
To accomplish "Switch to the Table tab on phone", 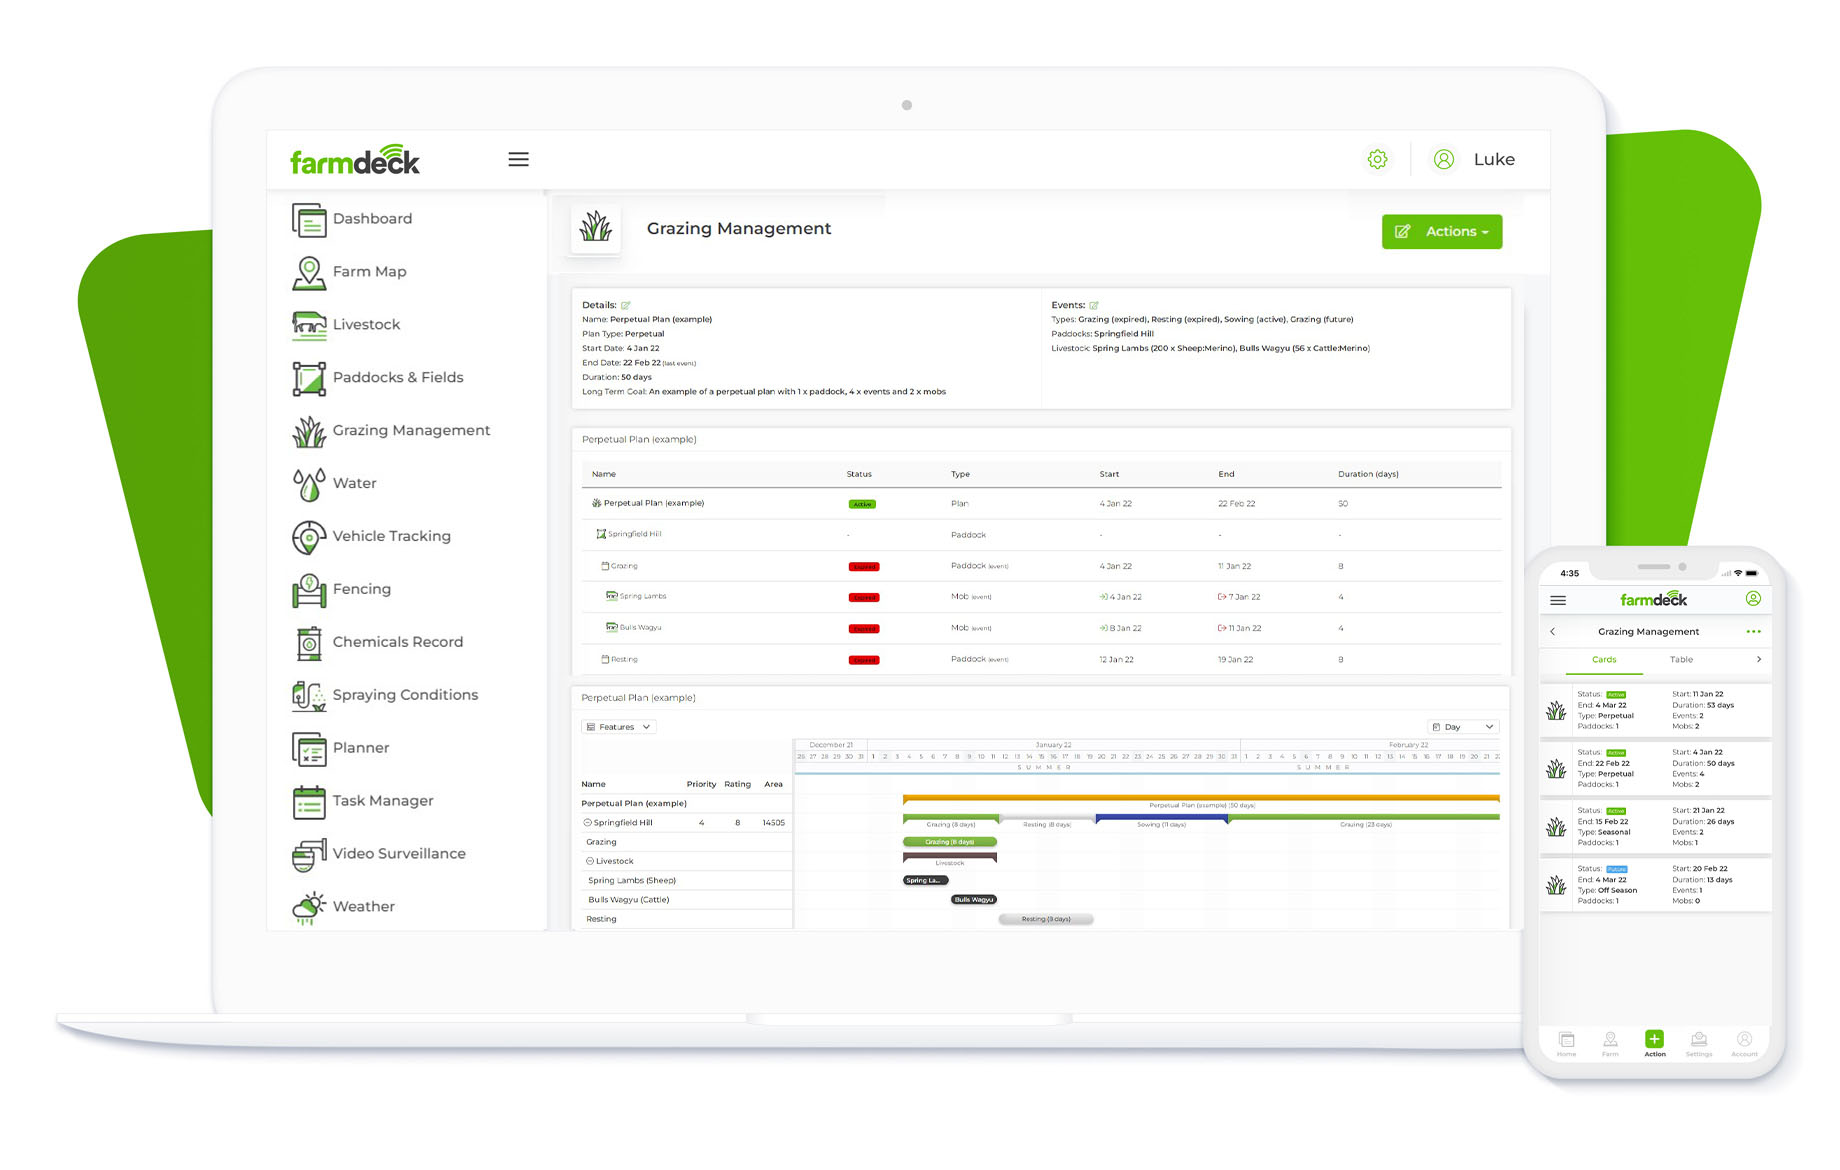I will (x=1681, y=660).
